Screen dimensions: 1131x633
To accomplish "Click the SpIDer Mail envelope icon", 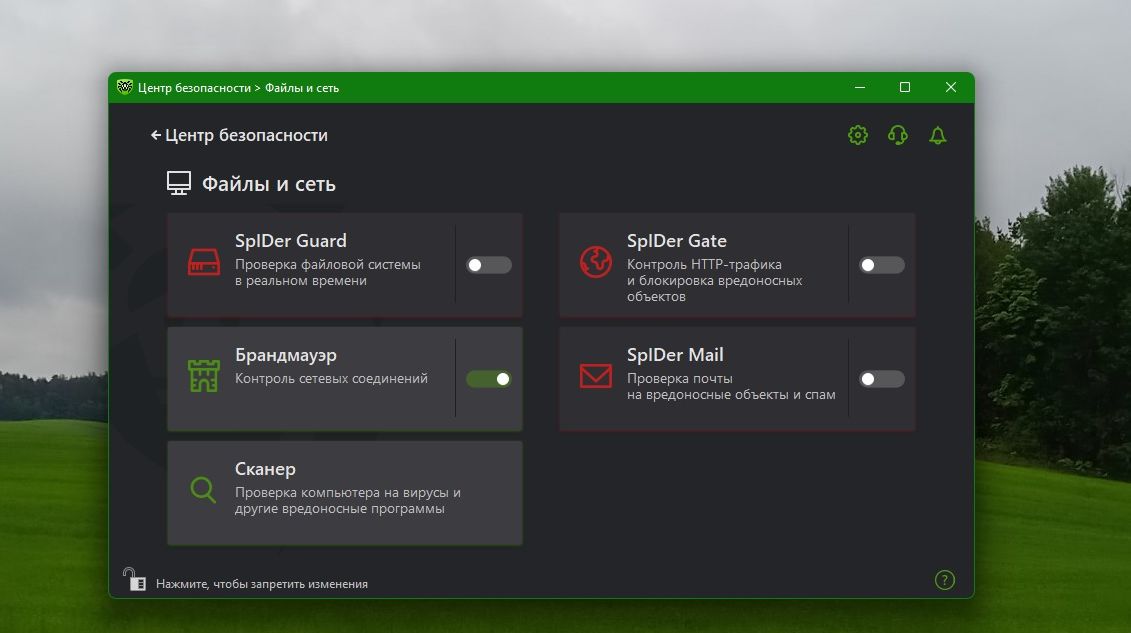I will 596,376.
